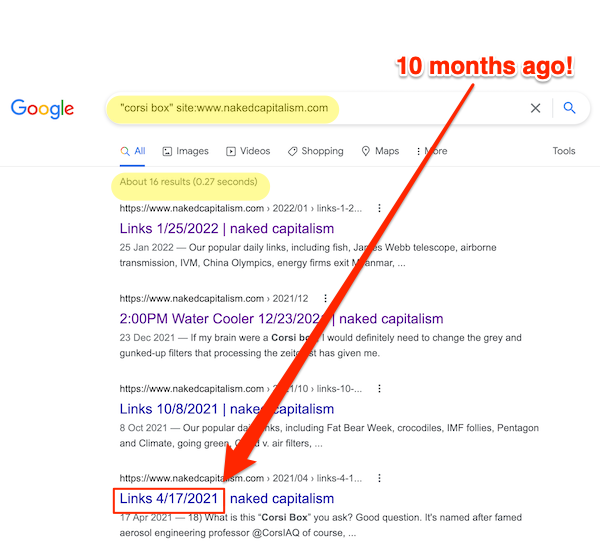Expand the More search categories menu
This screenshot has width=600, height=548.
click(432, 151)
